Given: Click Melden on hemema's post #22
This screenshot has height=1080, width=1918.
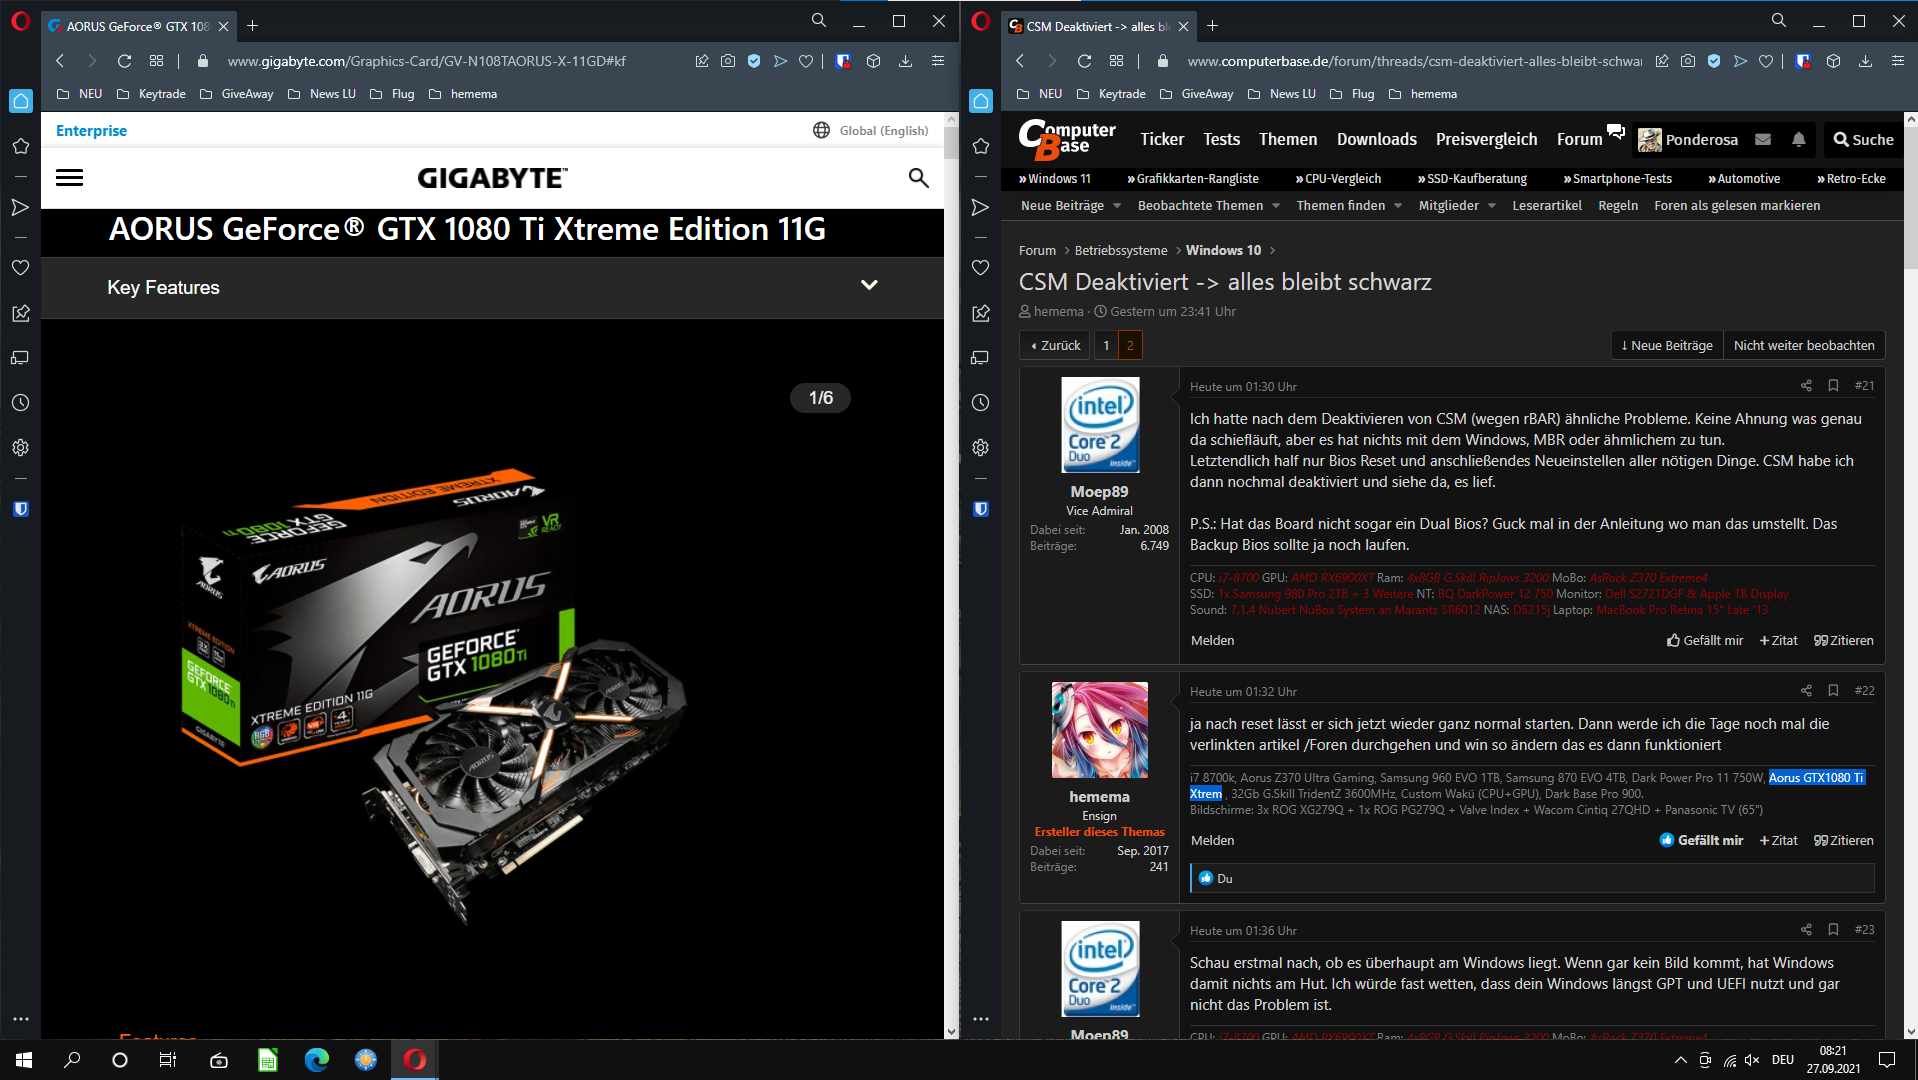Looking at the screenshot, I should point(1212,841).
